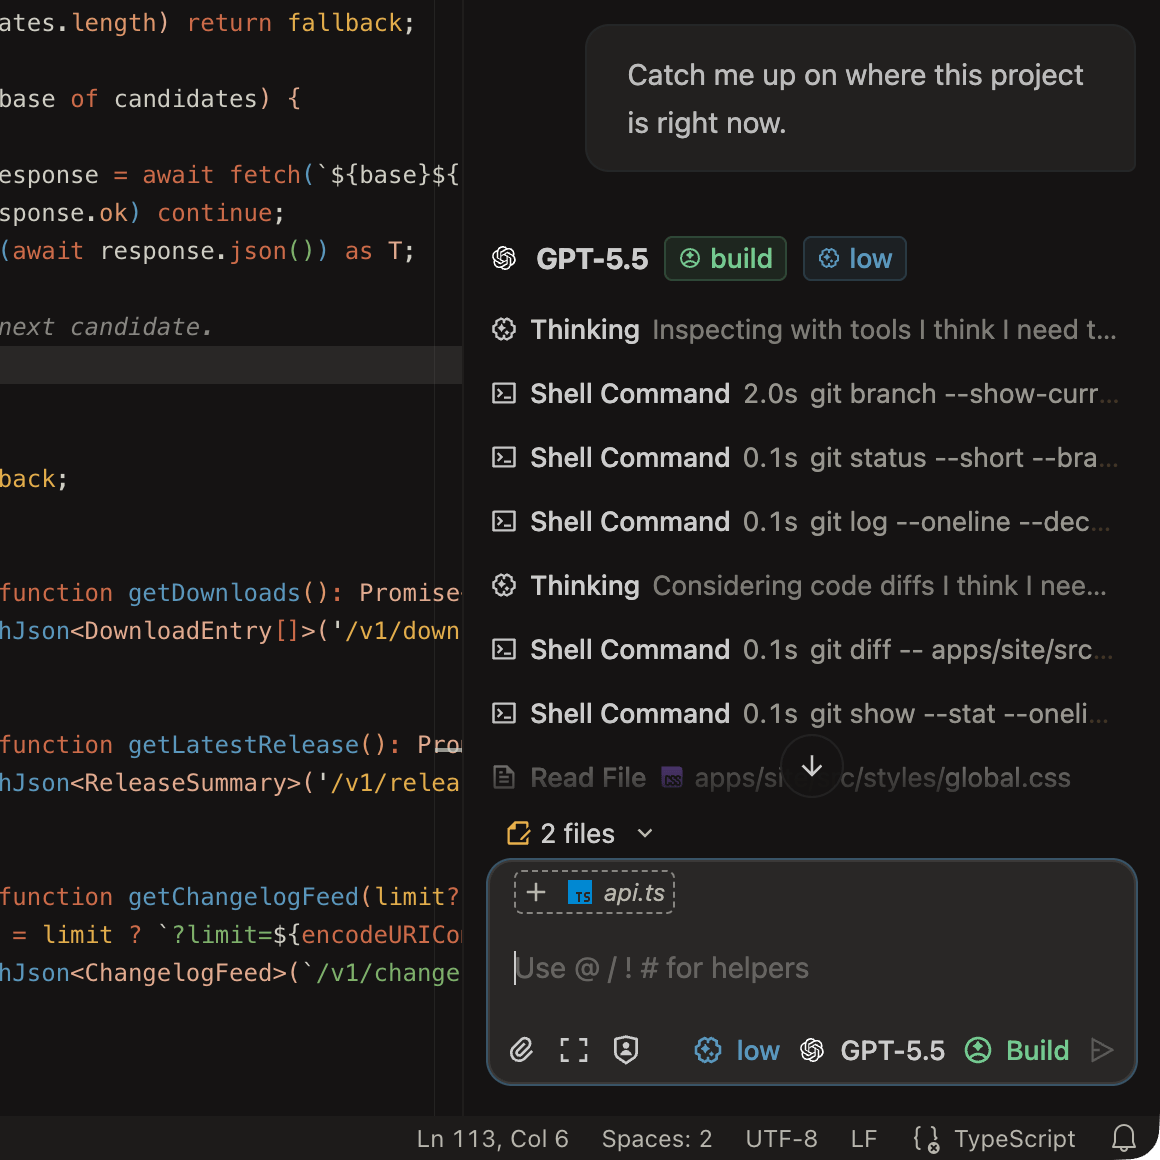Click TypeScript language mode in status bar

pos(1014,1139)
